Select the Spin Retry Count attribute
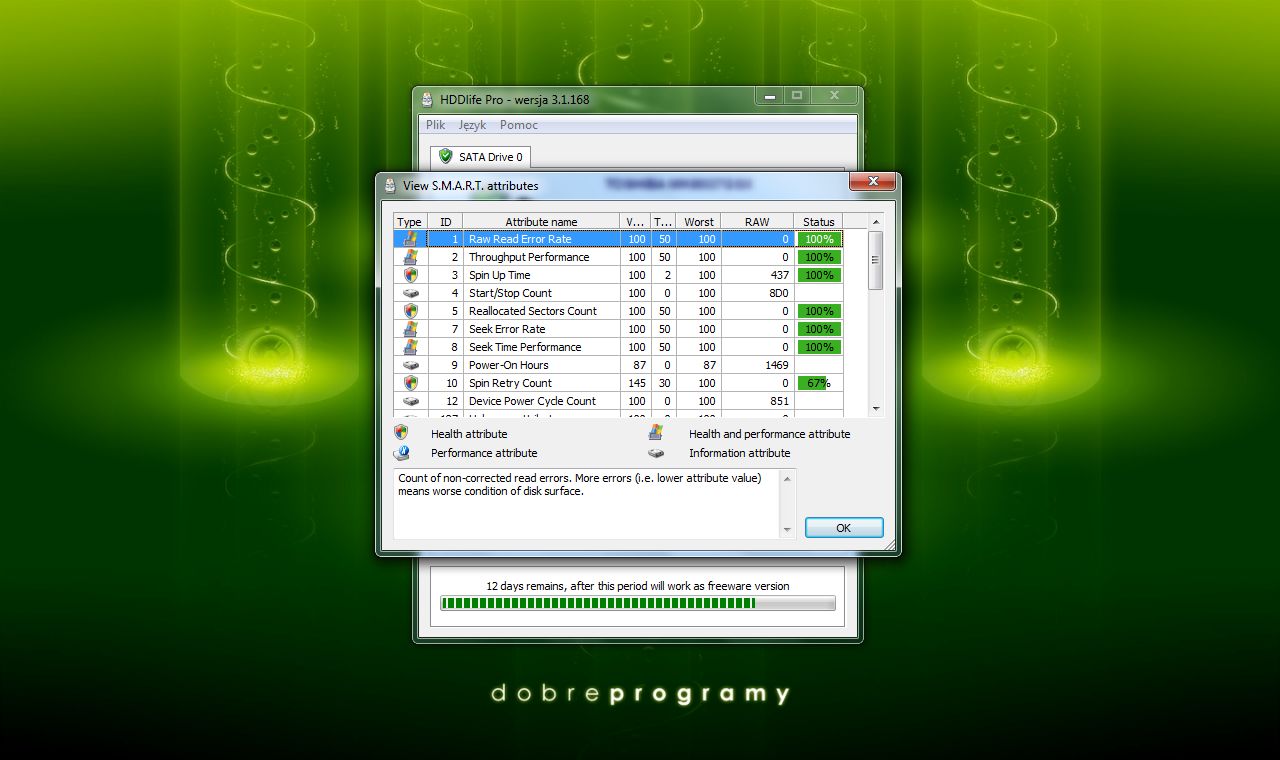 pos(618,383)
